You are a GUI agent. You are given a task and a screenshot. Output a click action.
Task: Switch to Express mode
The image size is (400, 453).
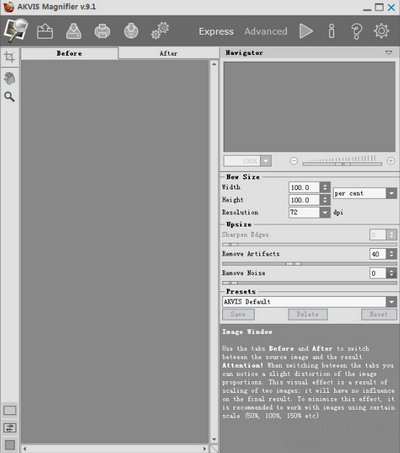216,32
